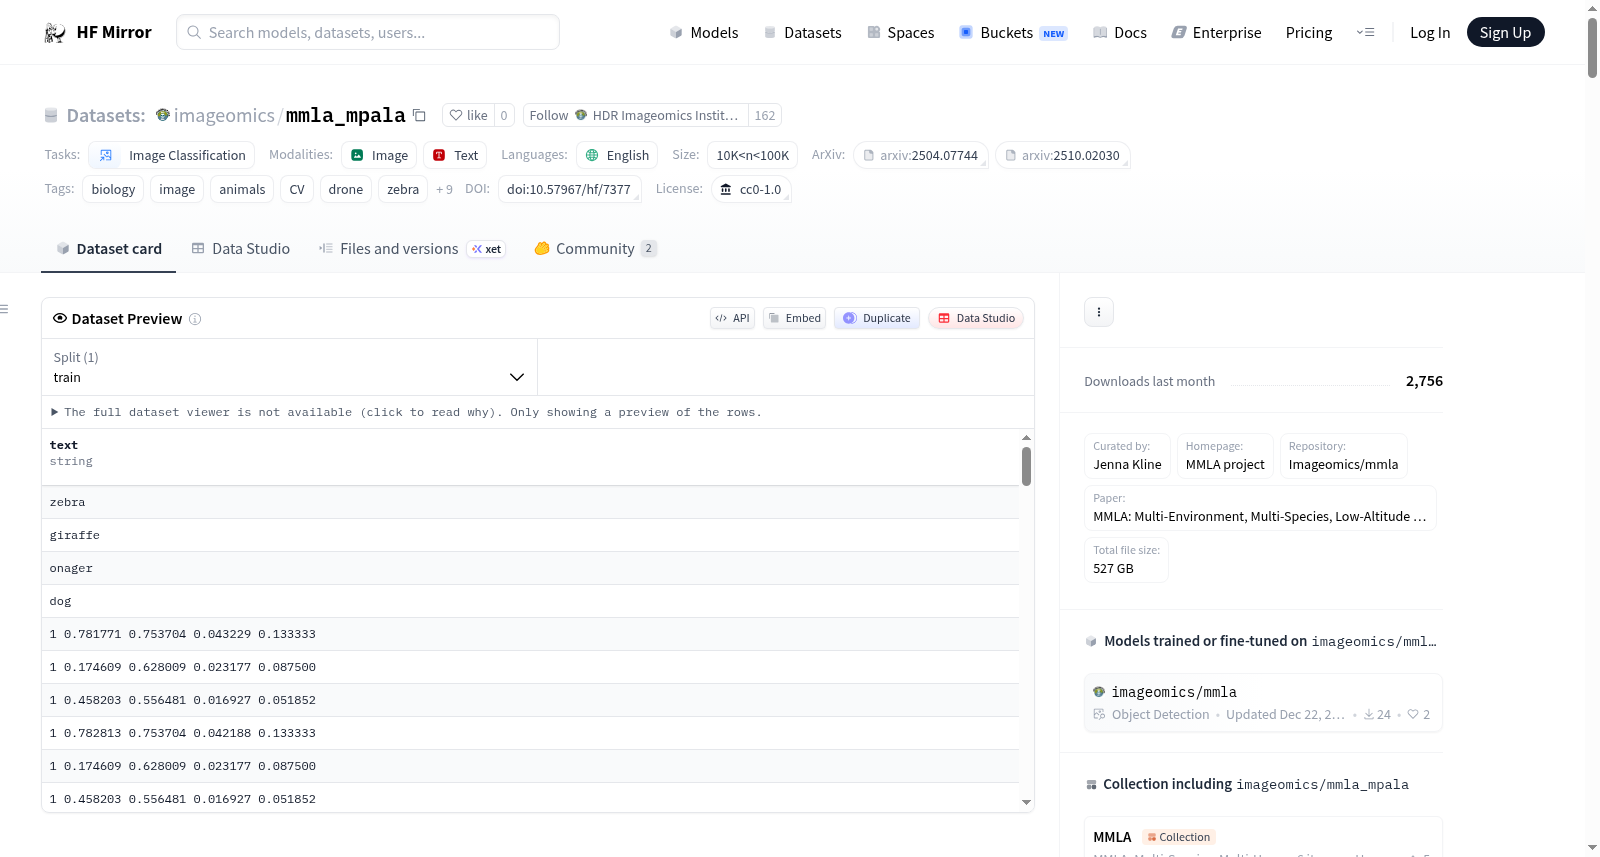Click the English language tag

(x=617, y=155)
